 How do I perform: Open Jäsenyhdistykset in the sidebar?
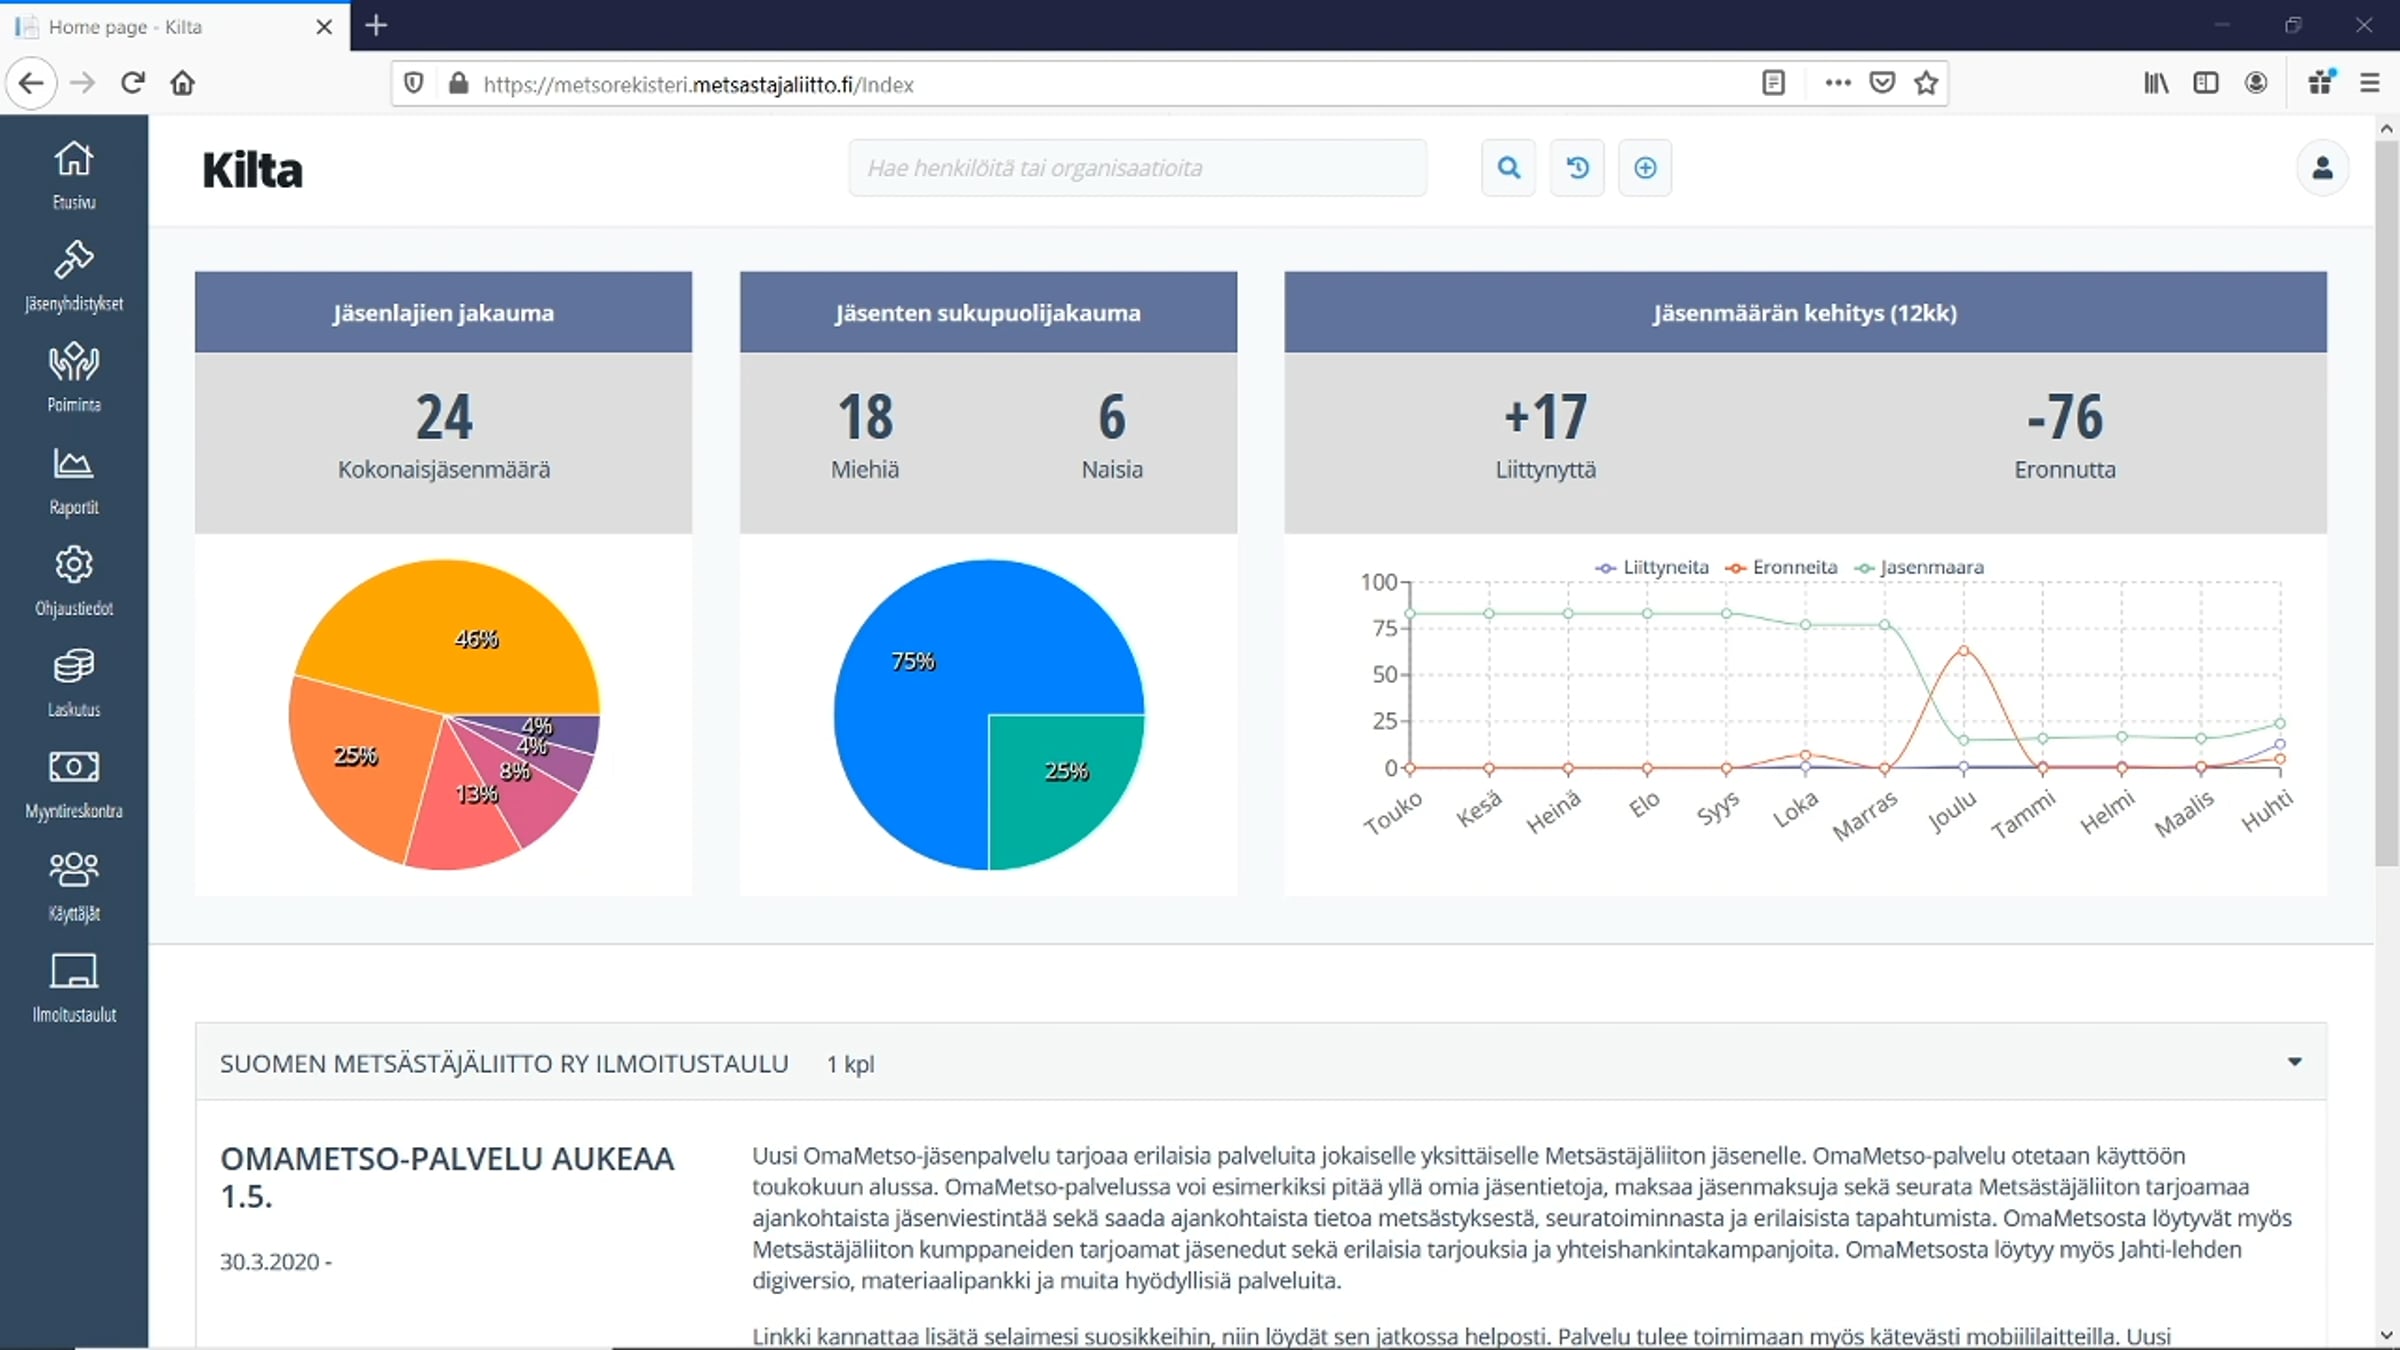[74, 277]
